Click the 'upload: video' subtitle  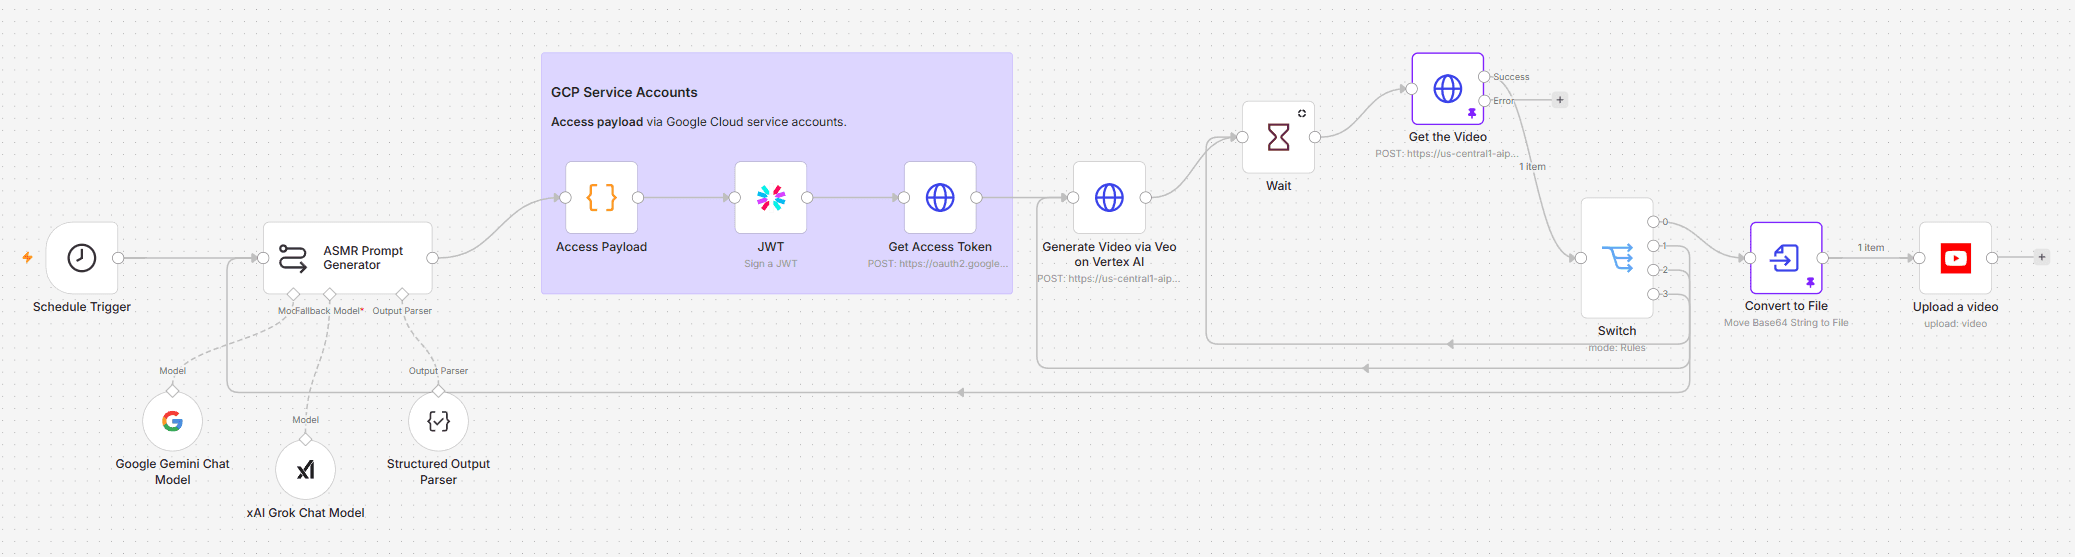[1955, 324]
